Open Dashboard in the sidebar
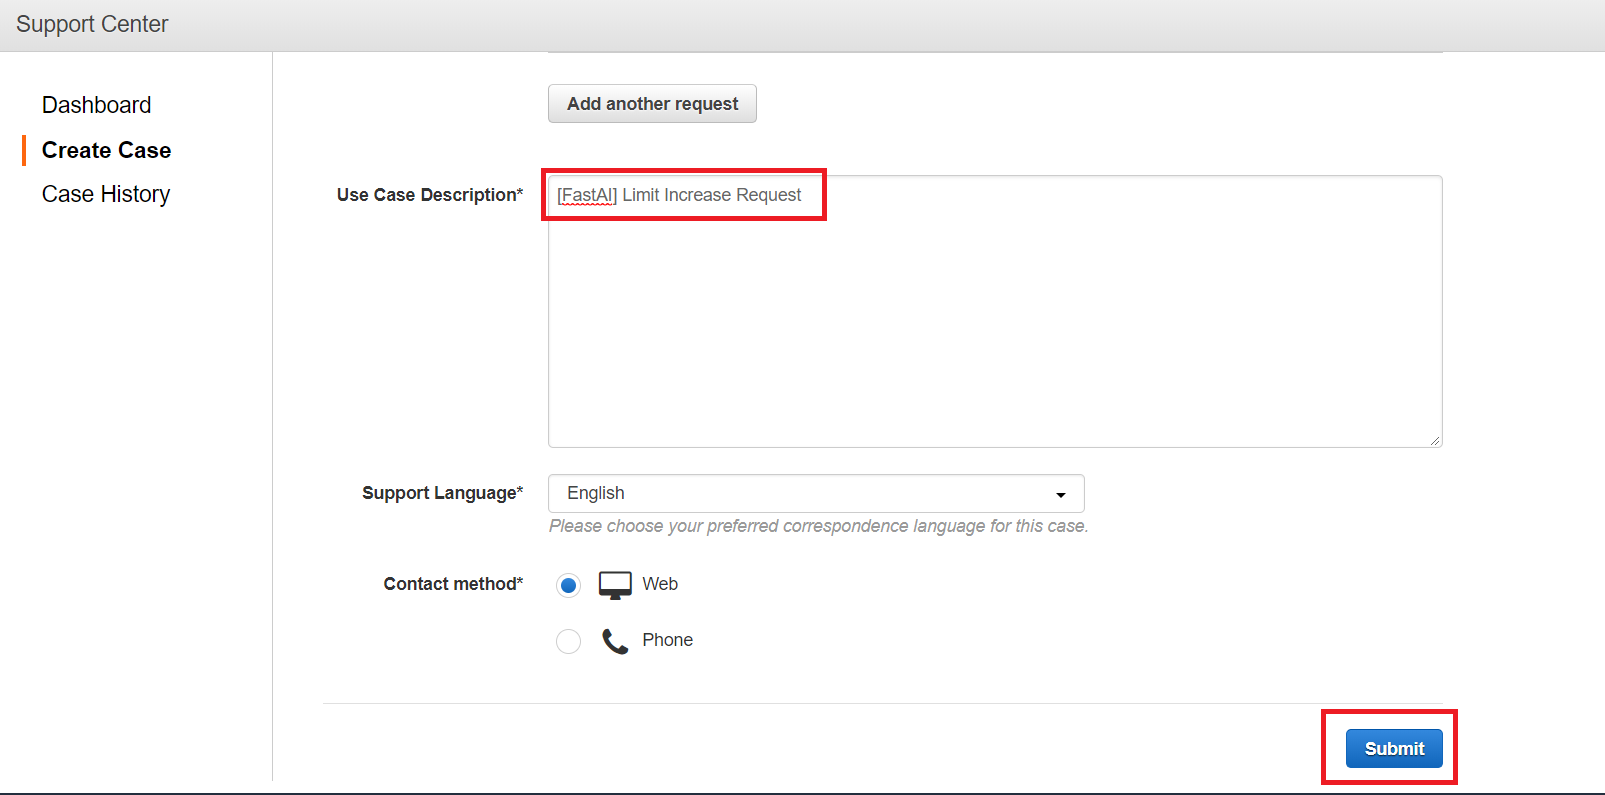This screenshot has width=1605, height=795. tap(96, 105)
